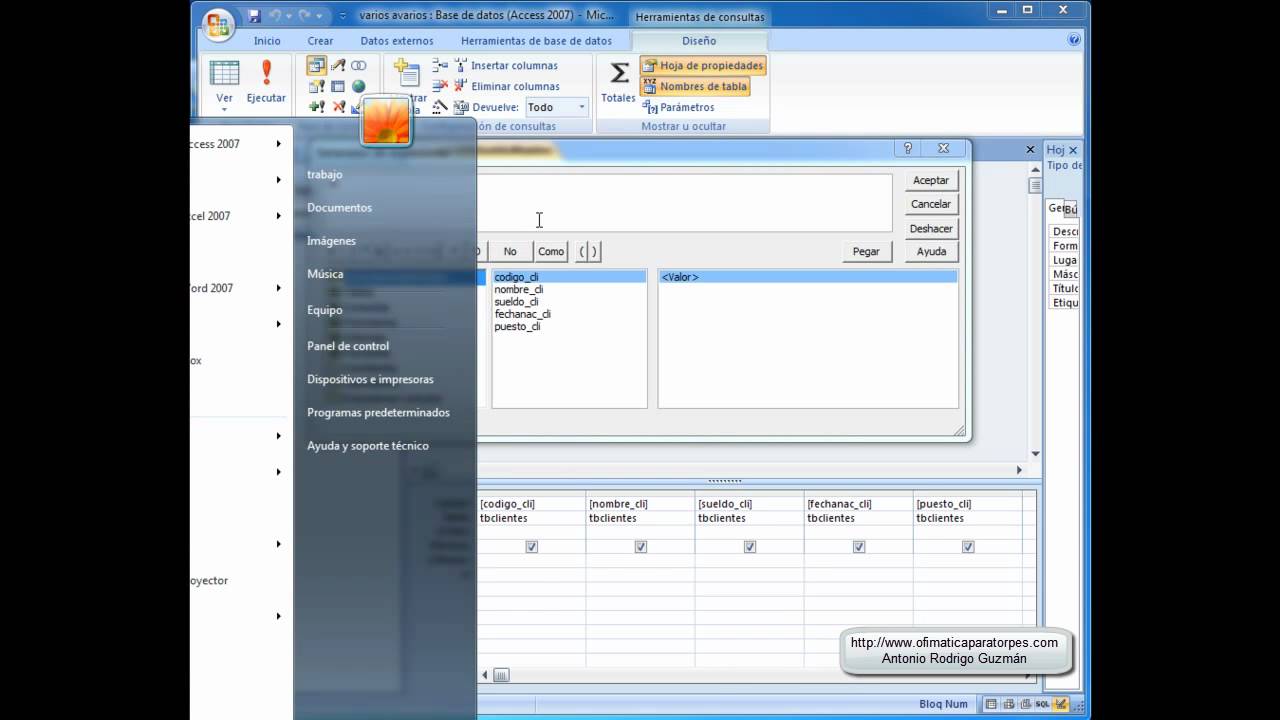Choose the Select query type icon

tap(316, 65)
